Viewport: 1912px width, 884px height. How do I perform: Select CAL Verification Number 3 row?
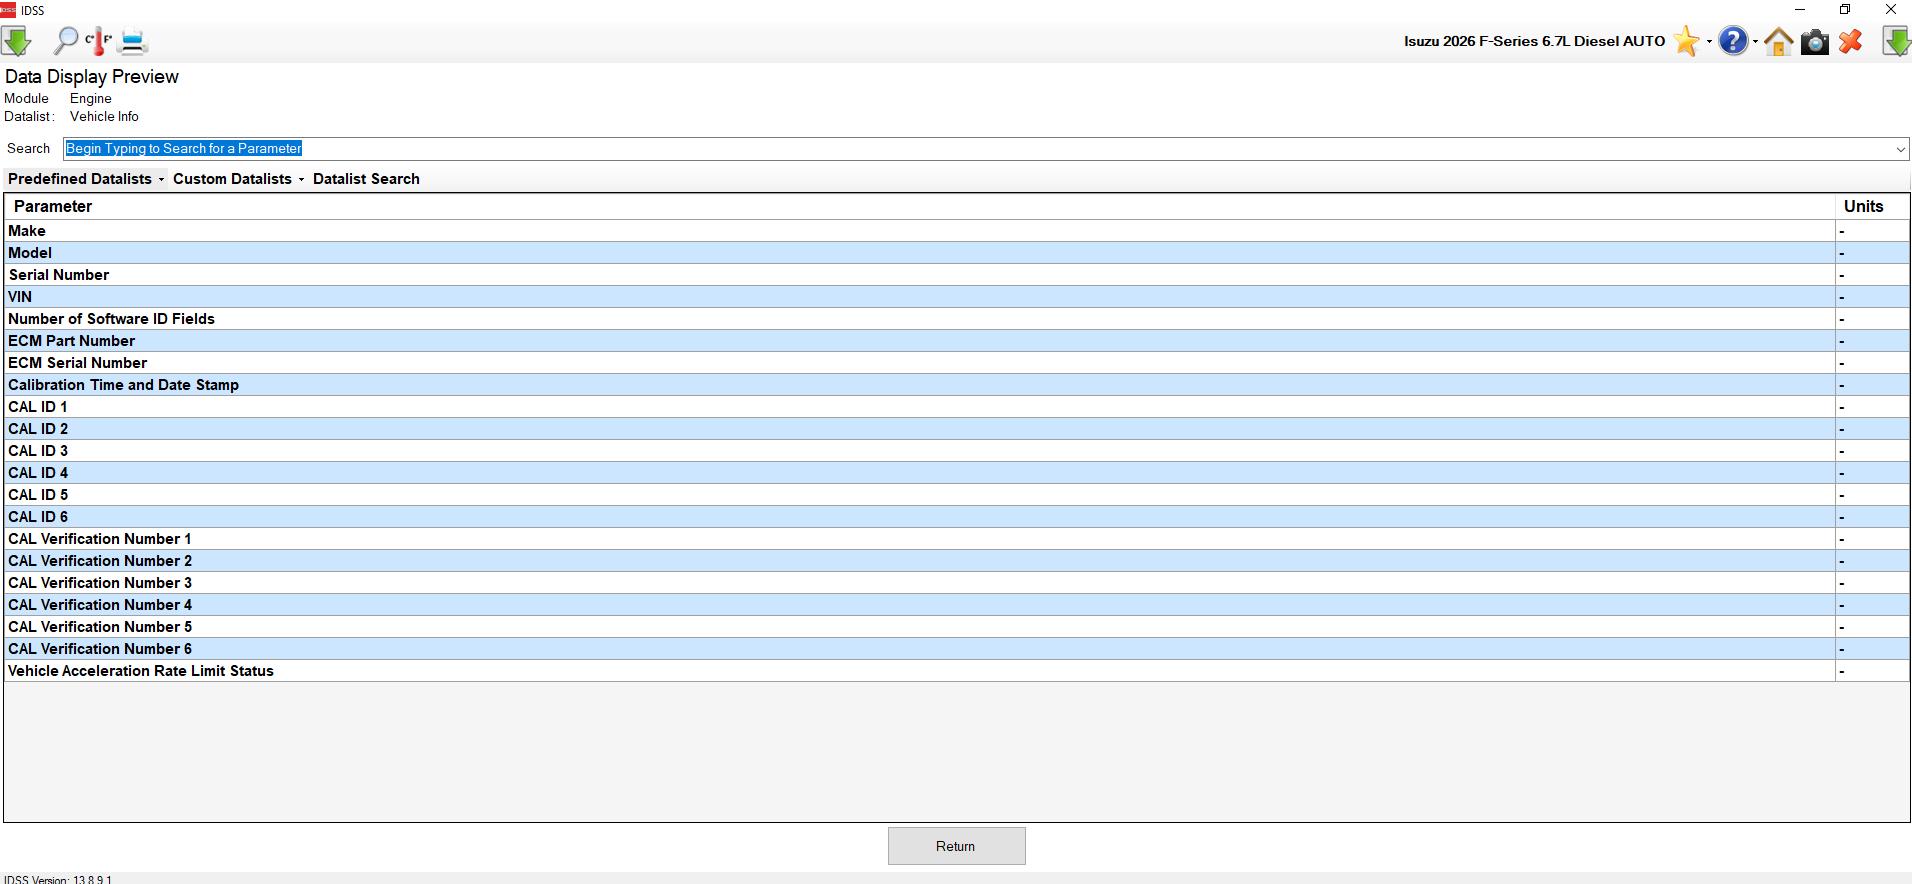(x=957, y=583)
